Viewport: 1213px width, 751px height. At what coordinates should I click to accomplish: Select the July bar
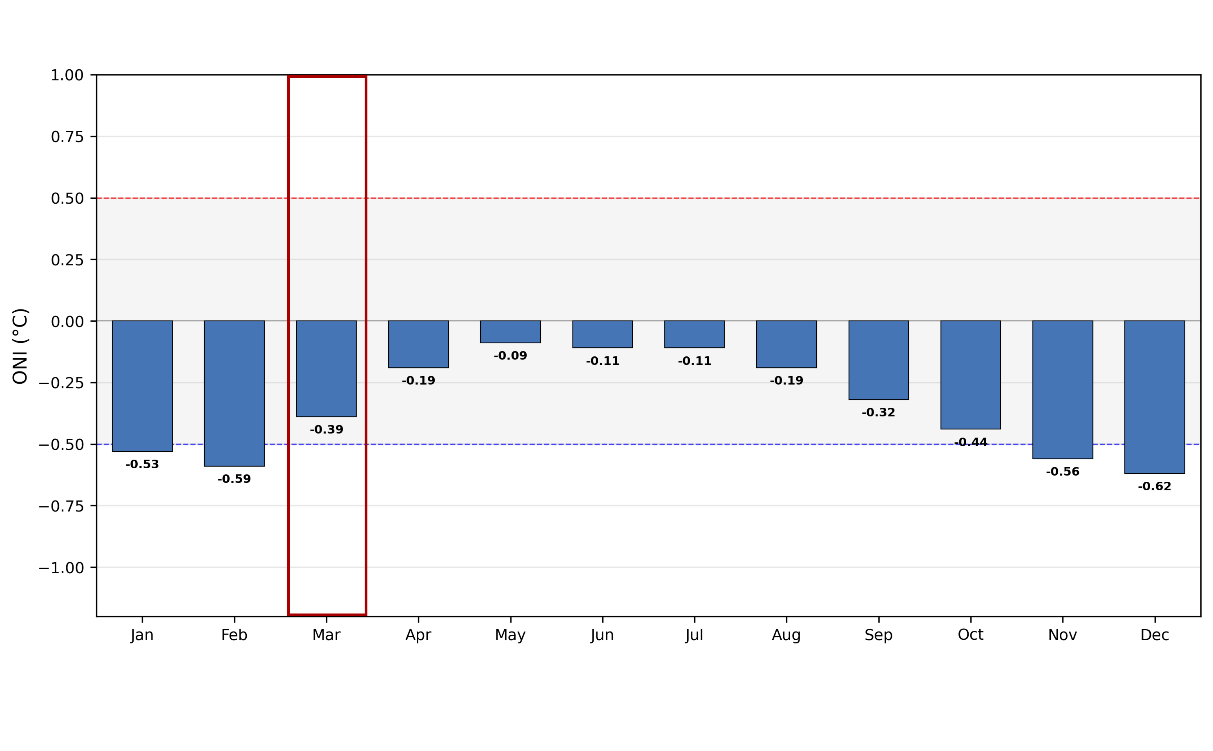click(x=694, y=334)
